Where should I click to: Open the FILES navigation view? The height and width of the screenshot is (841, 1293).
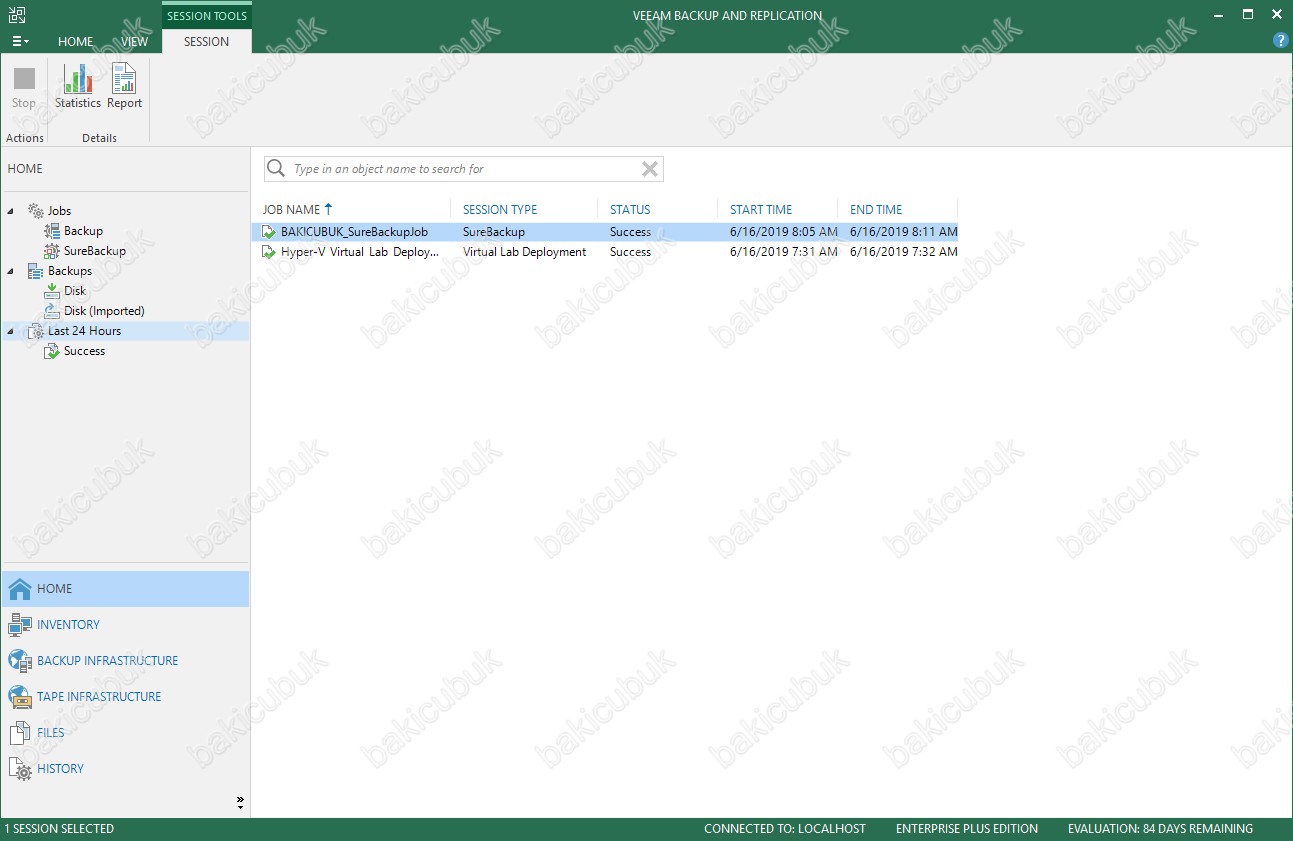(x=125, y=733)
